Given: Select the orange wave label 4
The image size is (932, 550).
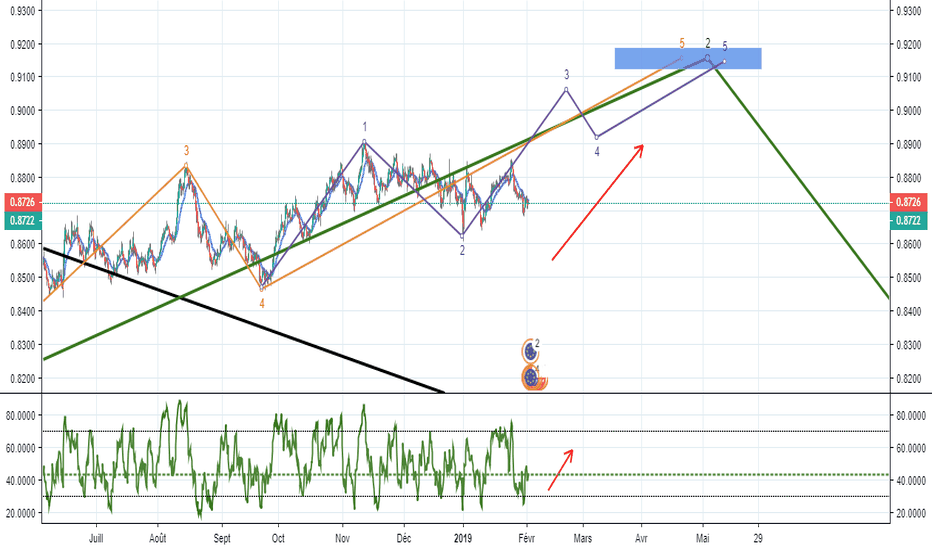Looking at the screenshot, I should 262,303.
